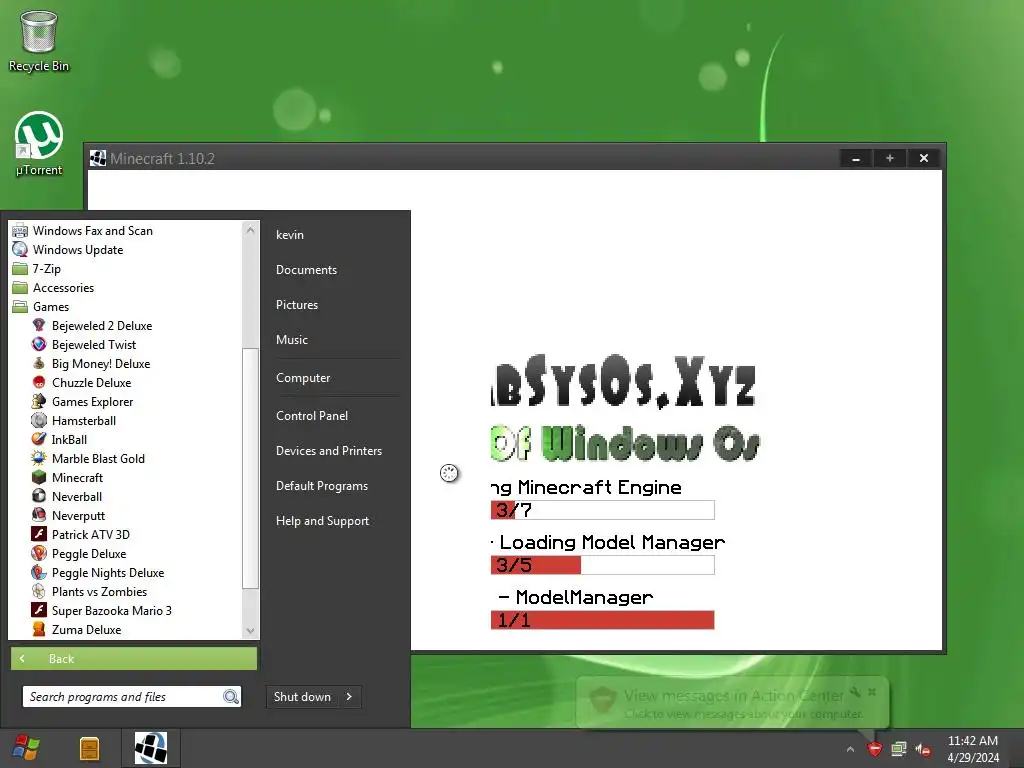Launch Windows Update from its icon
The height and width of the screenshot is (768, 1024).
(x=20, y=249)
